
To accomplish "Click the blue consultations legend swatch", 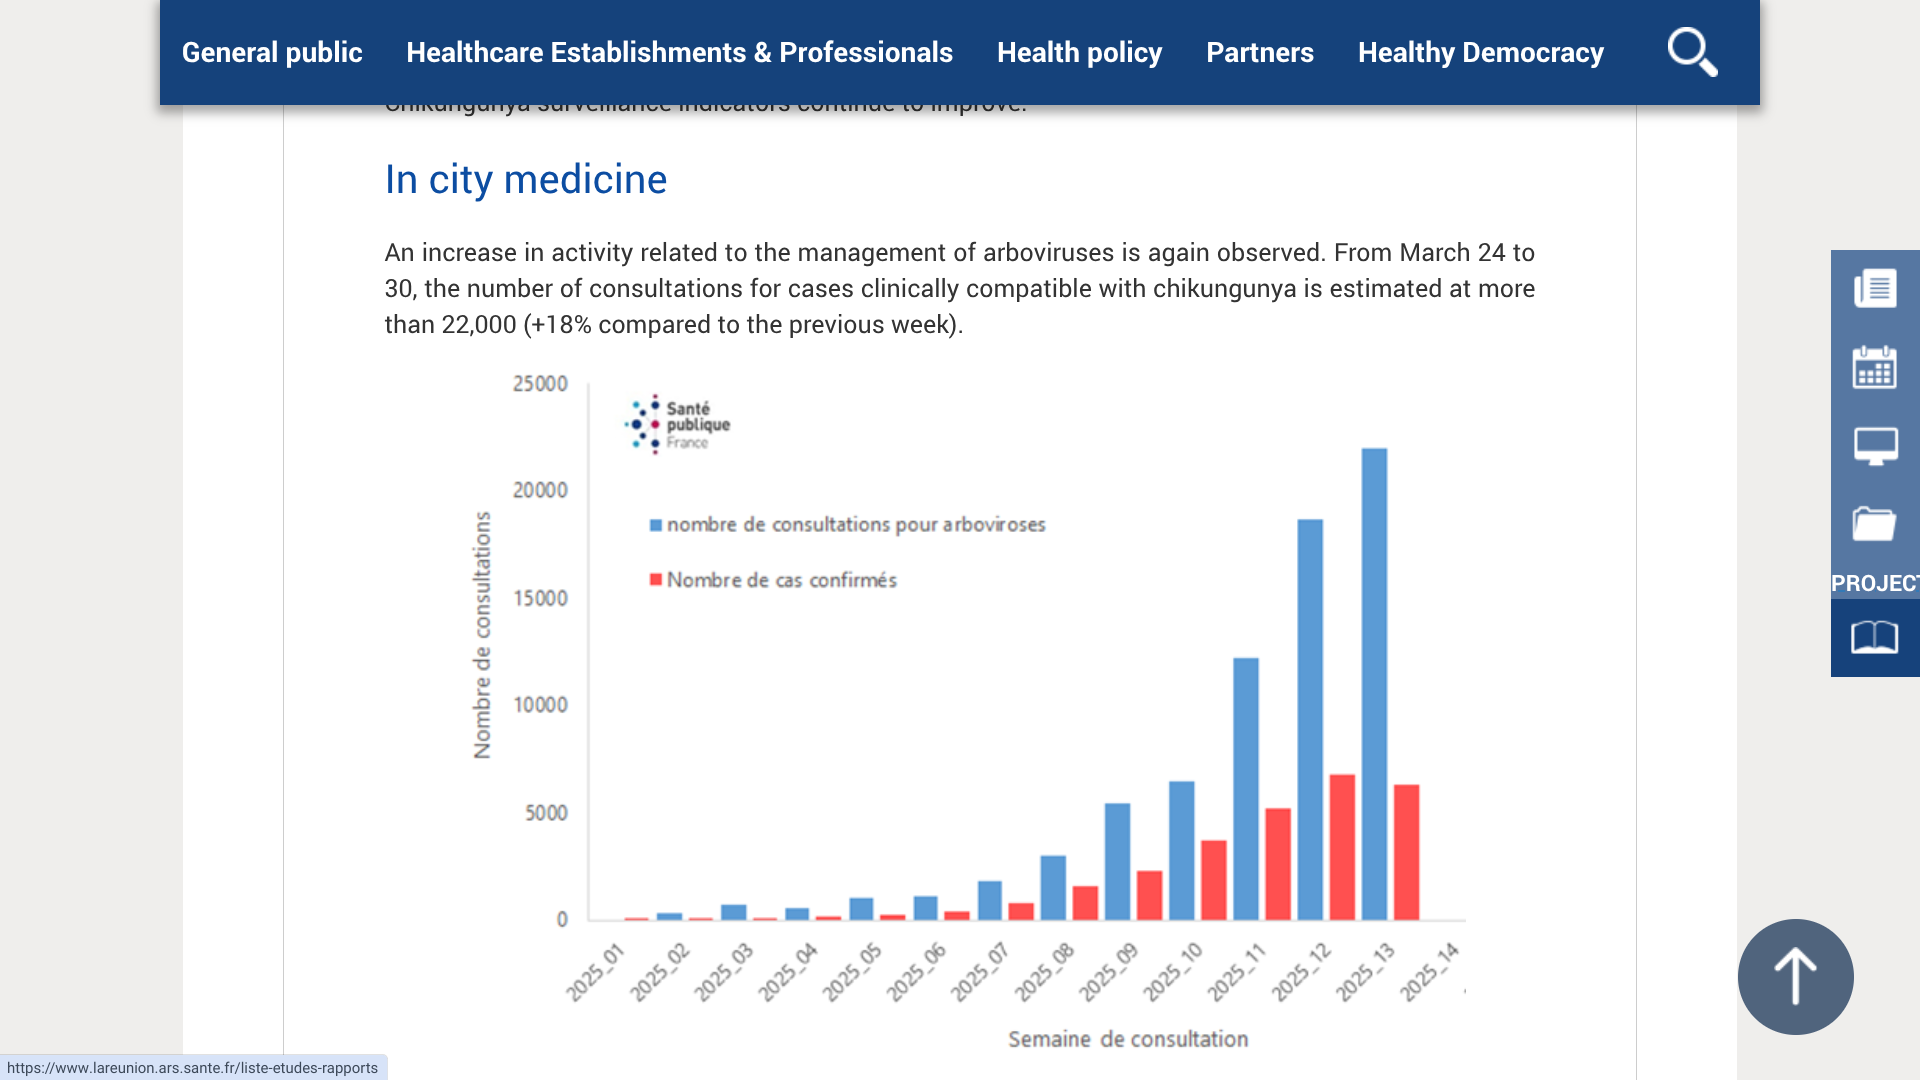I will (656, 525).
